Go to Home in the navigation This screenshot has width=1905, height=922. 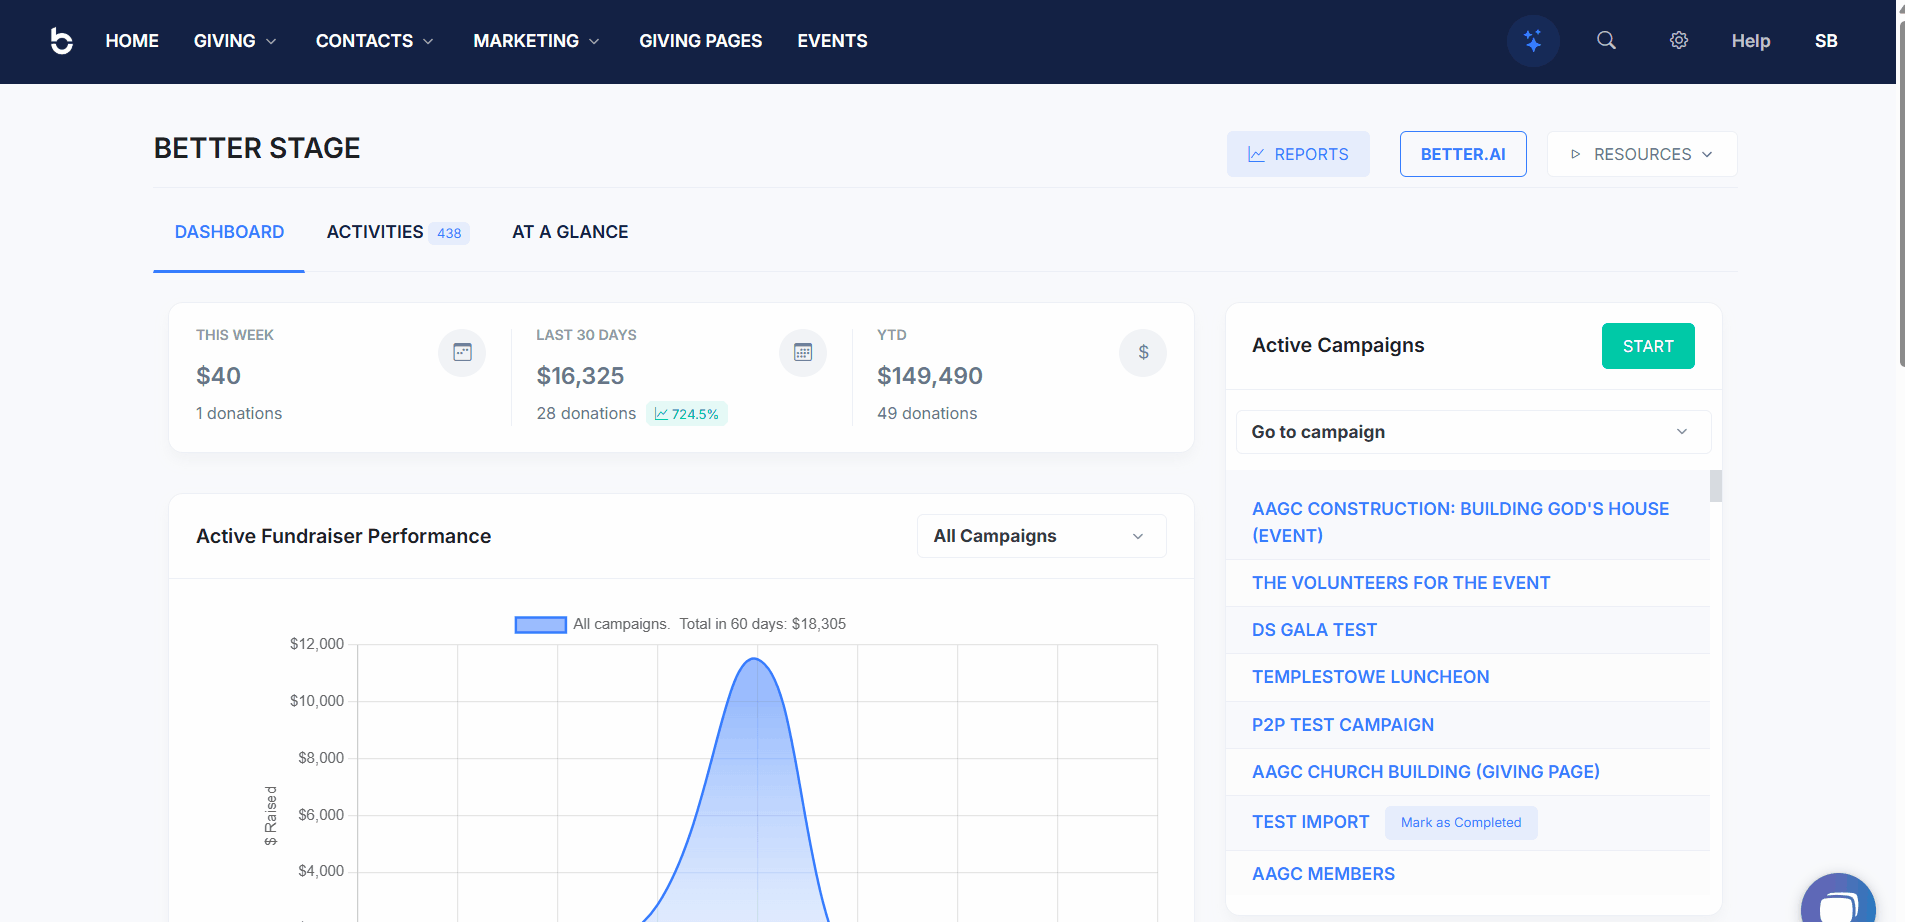132,41
